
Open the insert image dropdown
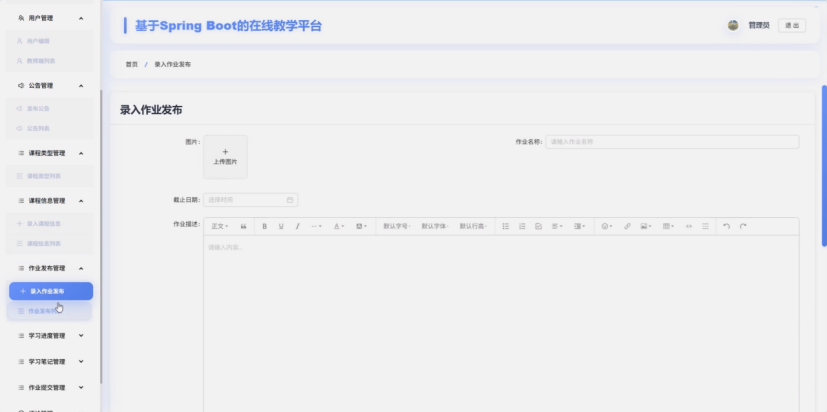point(646,226)
